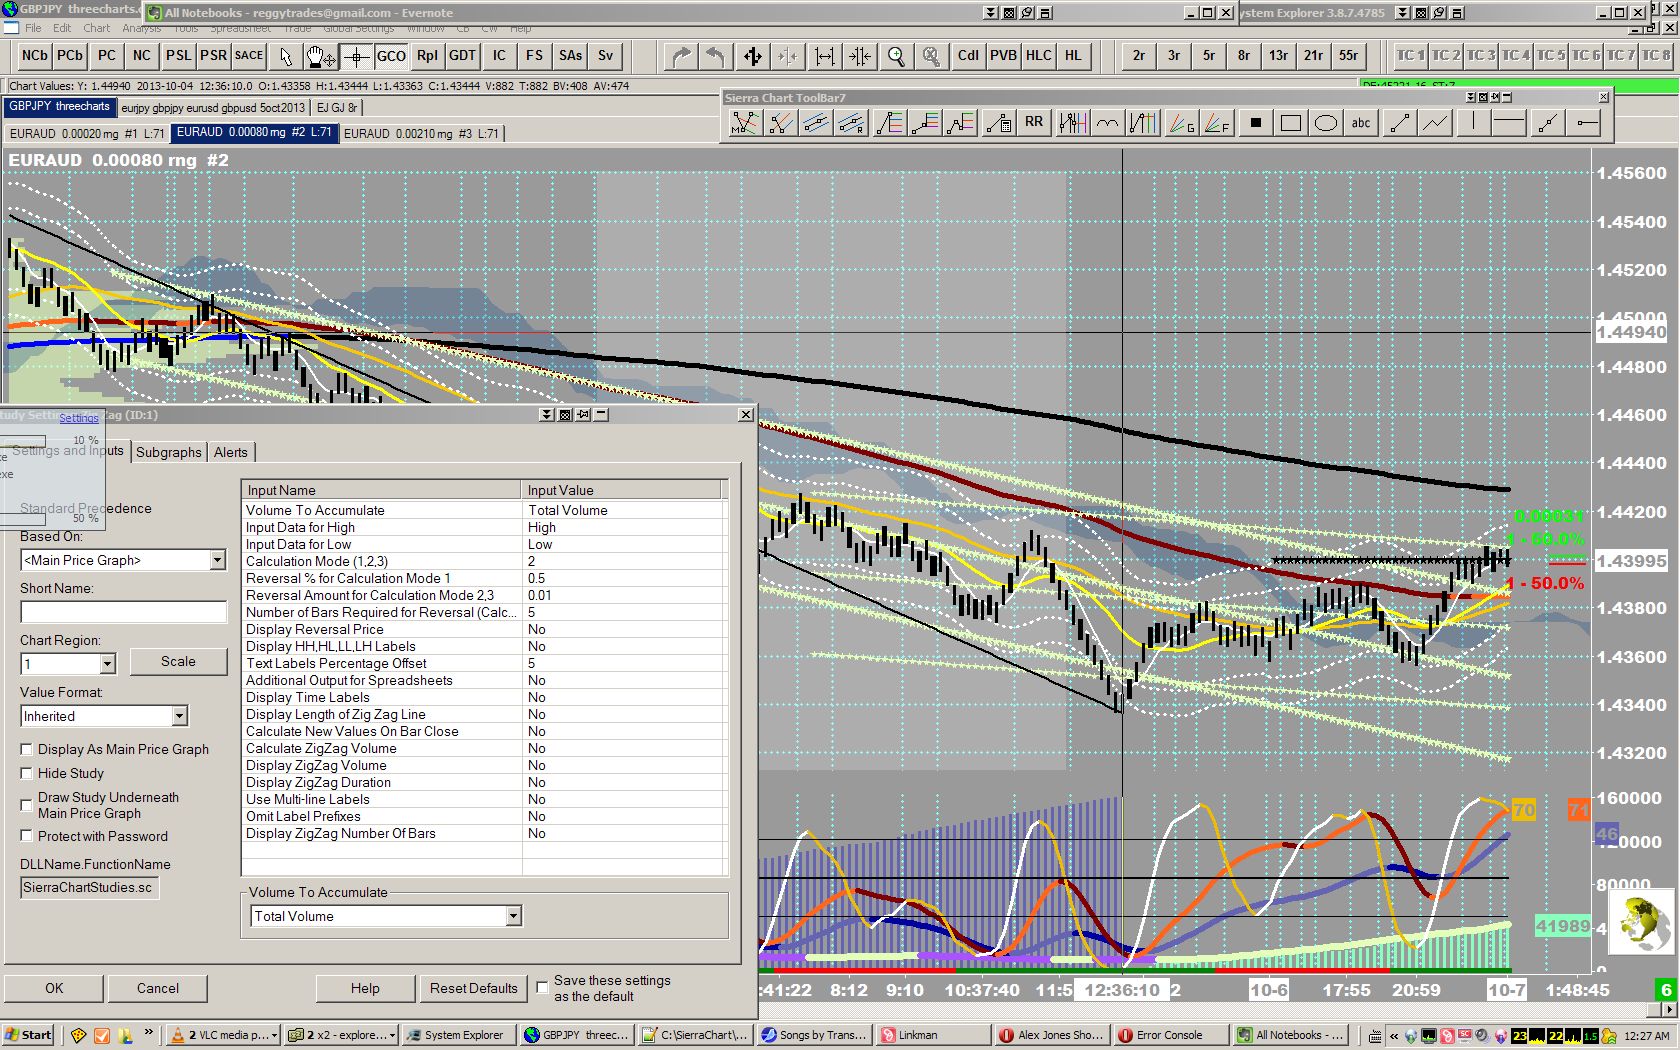Choose the abc text drawing tool
This screenshot has width=1680, height=1050.
point(1361,123)
